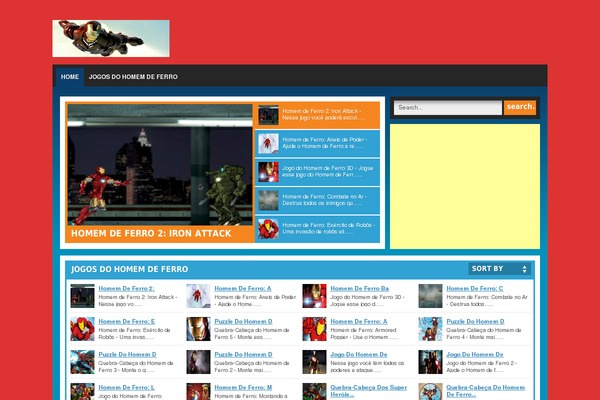Open the HOME tab
This screenshot has height=400, width=600.
(70, 77)
